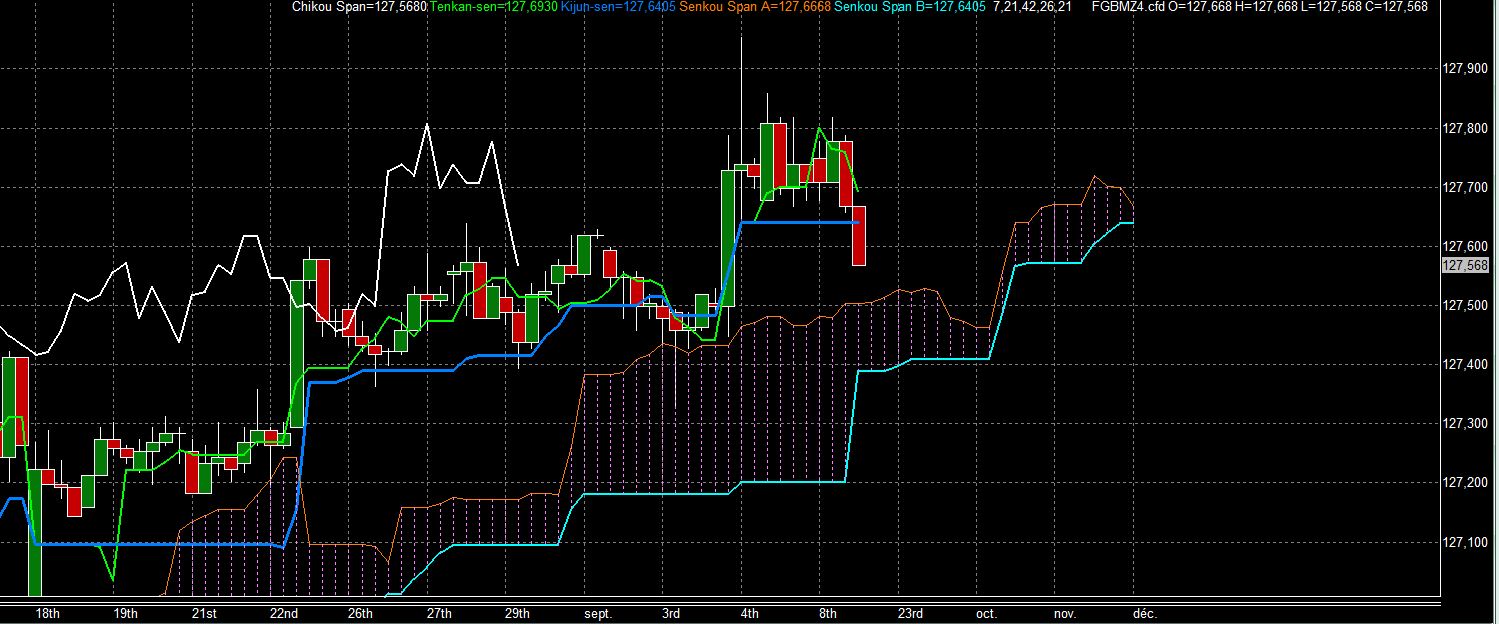Click the déc. month label on time axis
Viewport: 1499px width, 624px height.
[x=1143, y=613]
